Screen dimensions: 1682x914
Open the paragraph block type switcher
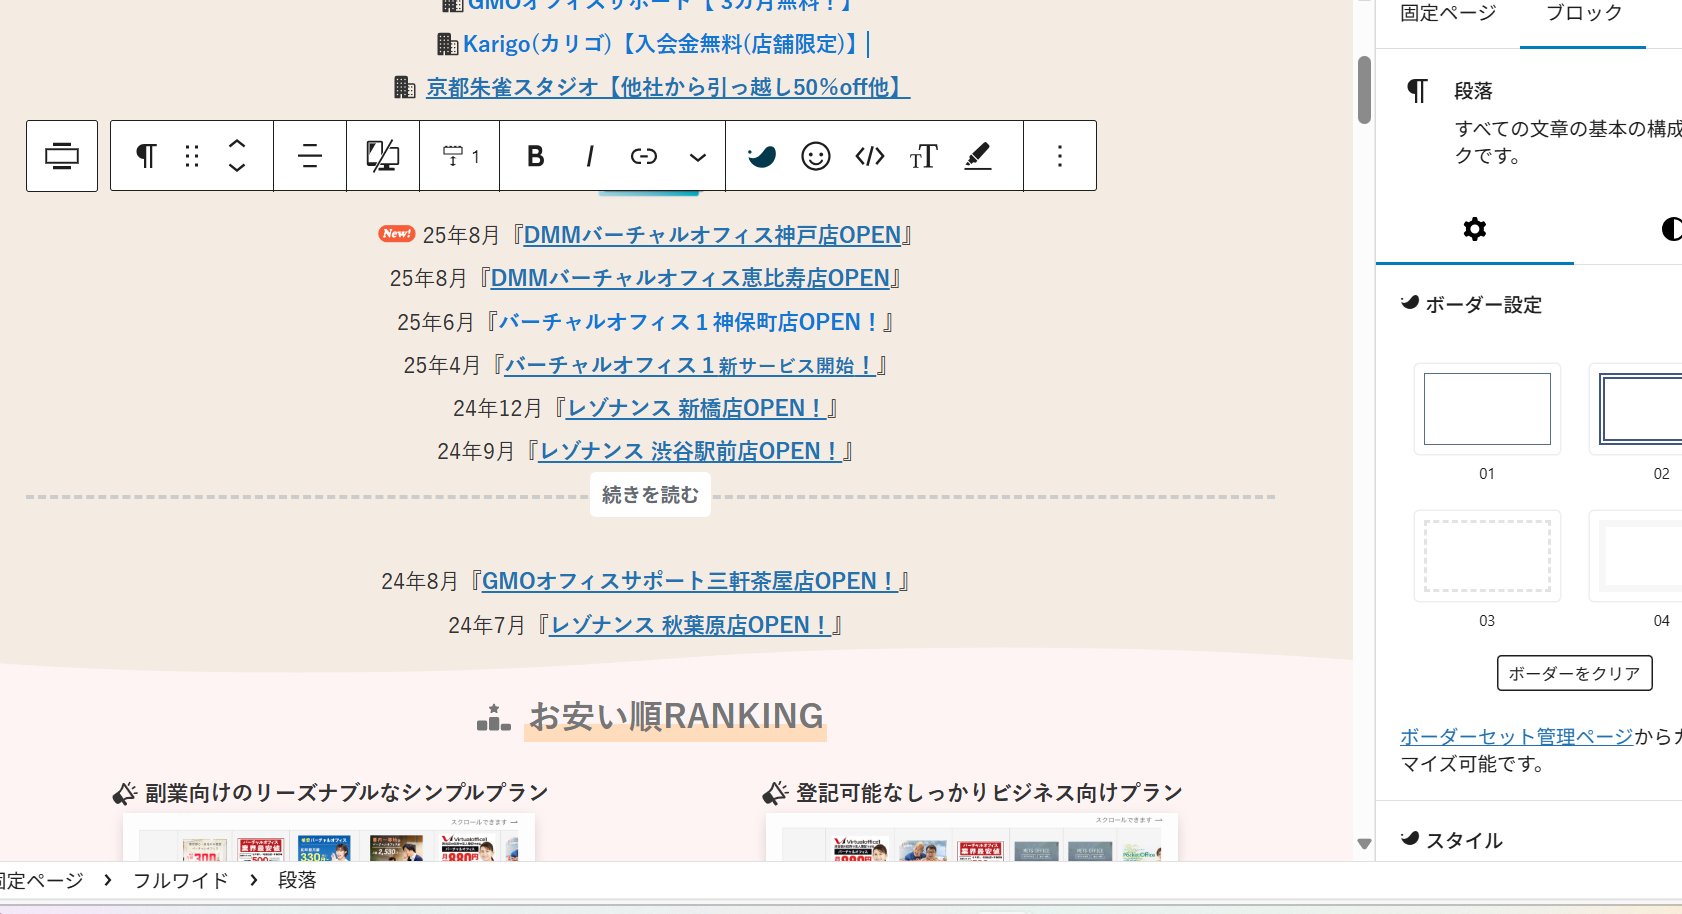click(x=146, y=156)
